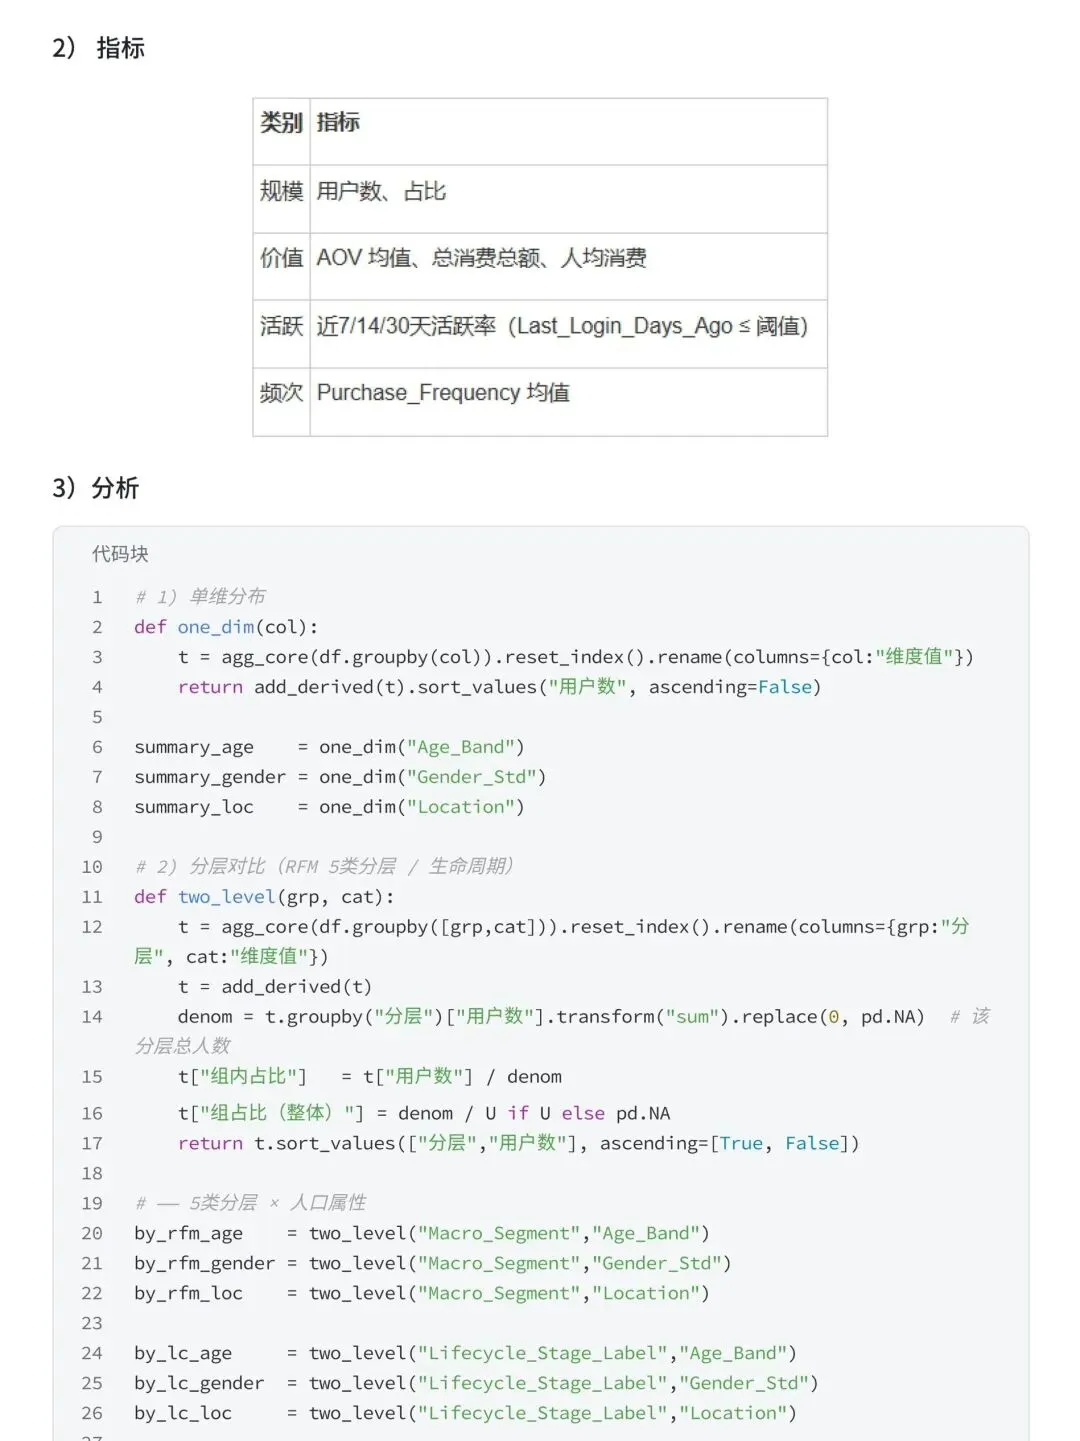Click the "频次" table row label

point(281,393)
